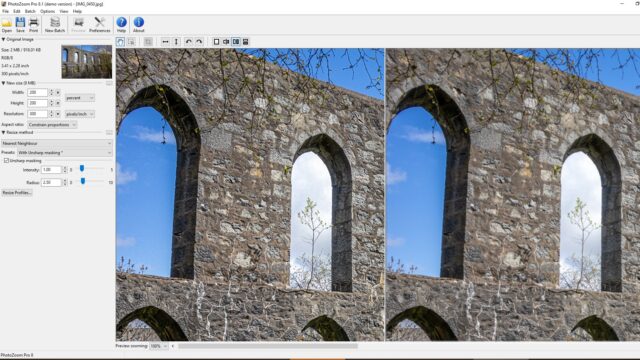This screenshot has height=360, width=640.
Task: Open the File menu
Action: pyautogui.click(x=5, y=11)
